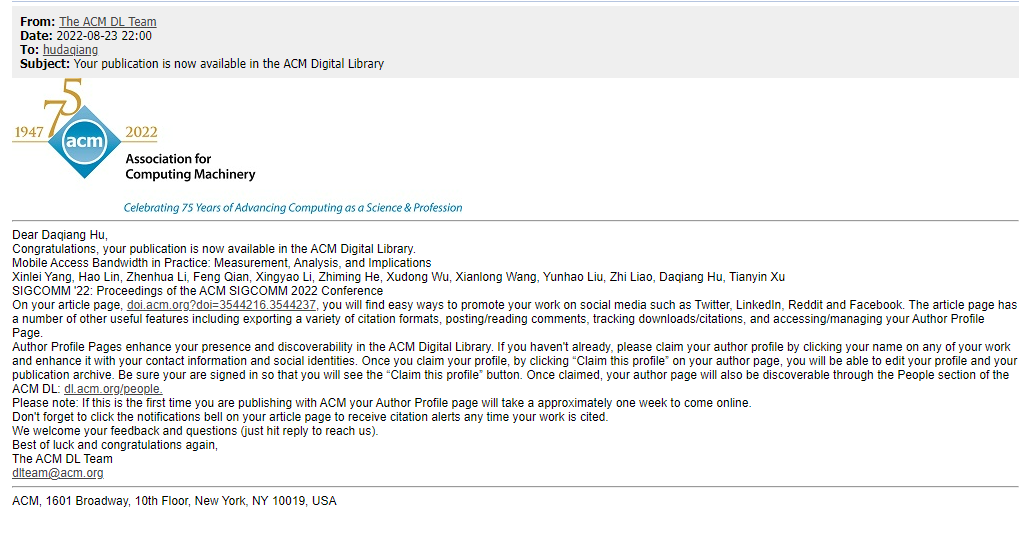Visit the dl.acm.org/people link
This screenshot has width=1030, height=536.
click(113, 389)
